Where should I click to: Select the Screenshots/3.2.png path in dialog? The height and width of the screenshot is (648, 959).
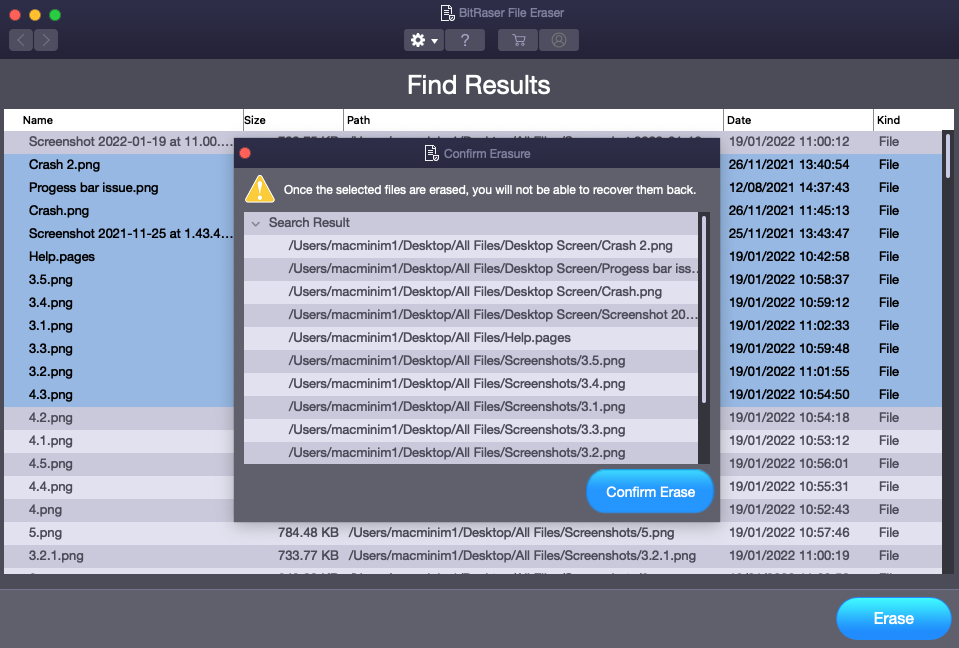[471, 453]
